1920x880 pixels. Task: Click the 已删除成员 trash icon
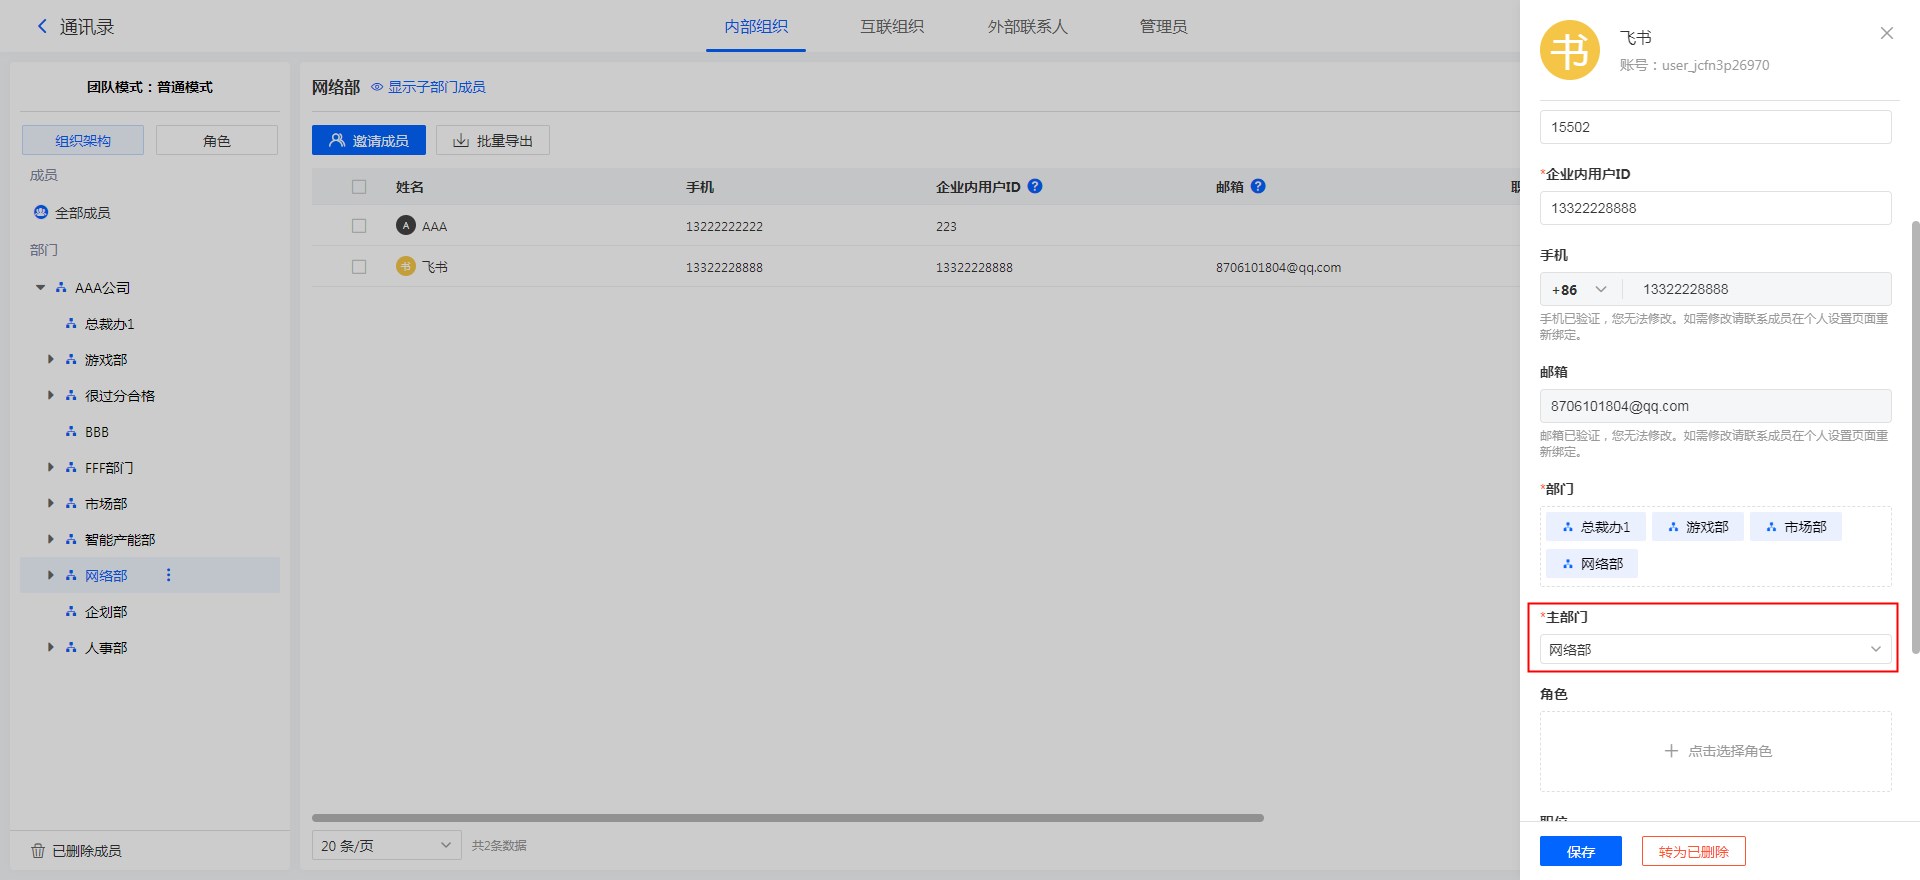click(38, 851)
